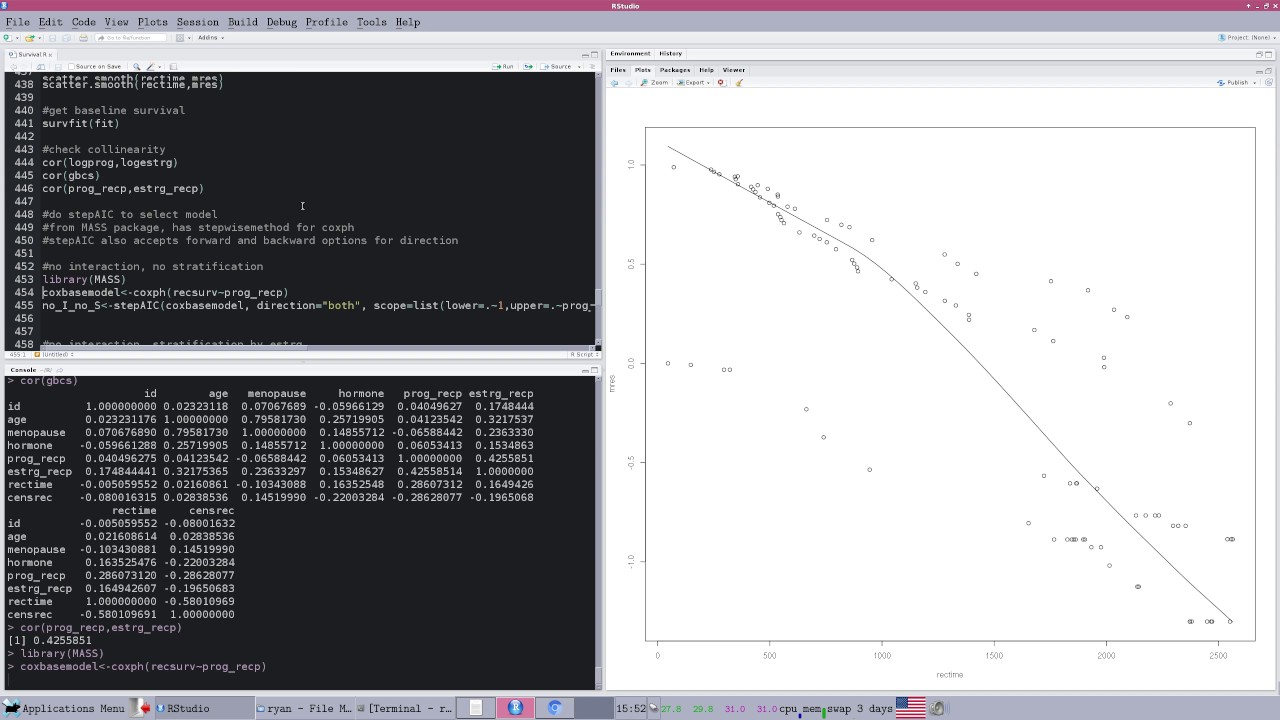Viewport: 1280px width, 720px height.
Task: Click editor back navigation arrow
Action: pos(13,66)
